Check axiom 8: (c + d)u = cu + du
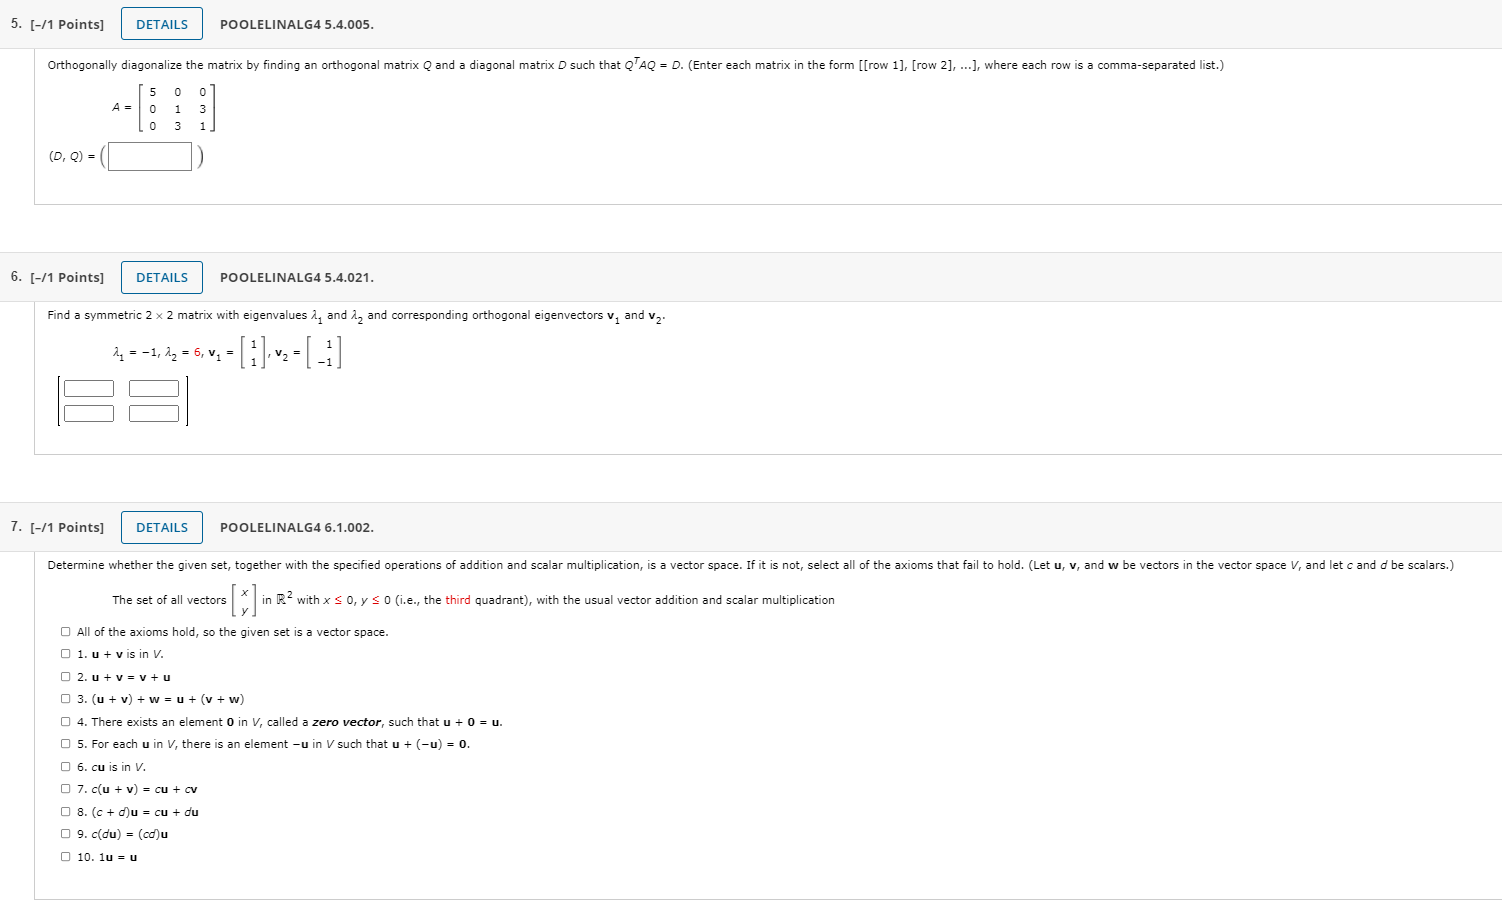This screenshot has width=1502, height=903. coord(64,811)
